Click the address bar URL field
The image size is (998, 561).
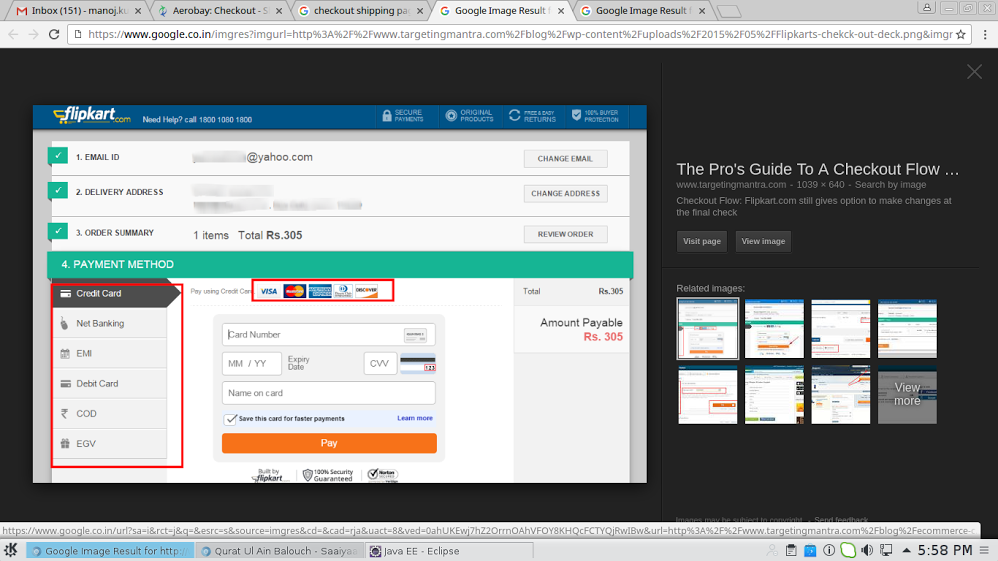[519, 34]
